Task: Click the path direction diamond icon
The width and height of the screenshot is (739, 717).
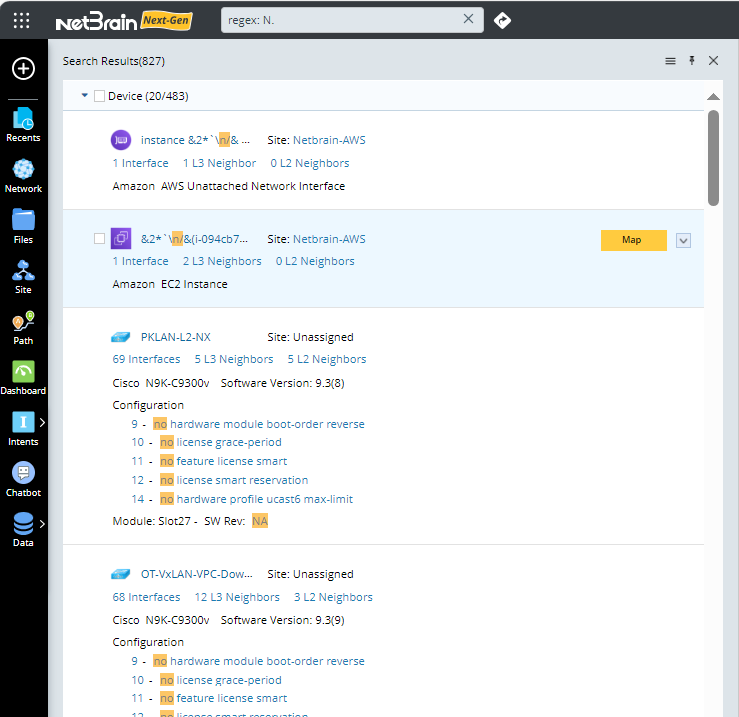Action: [502, 20]
